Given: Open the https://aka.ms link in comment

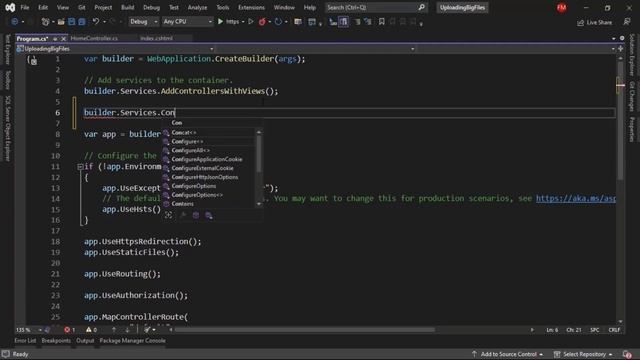Looking at the screenshot, I should [x=576, y=198].
